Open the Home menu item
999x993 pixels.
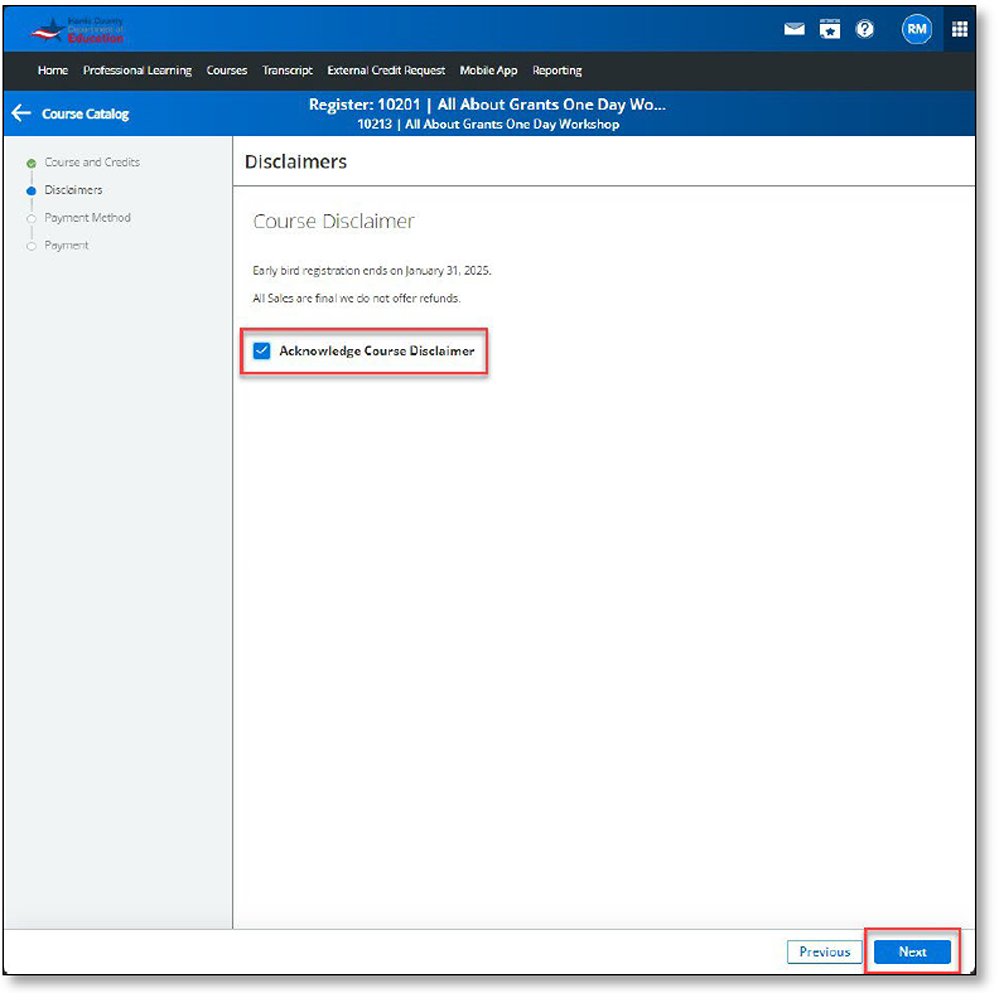pos(52,70)
